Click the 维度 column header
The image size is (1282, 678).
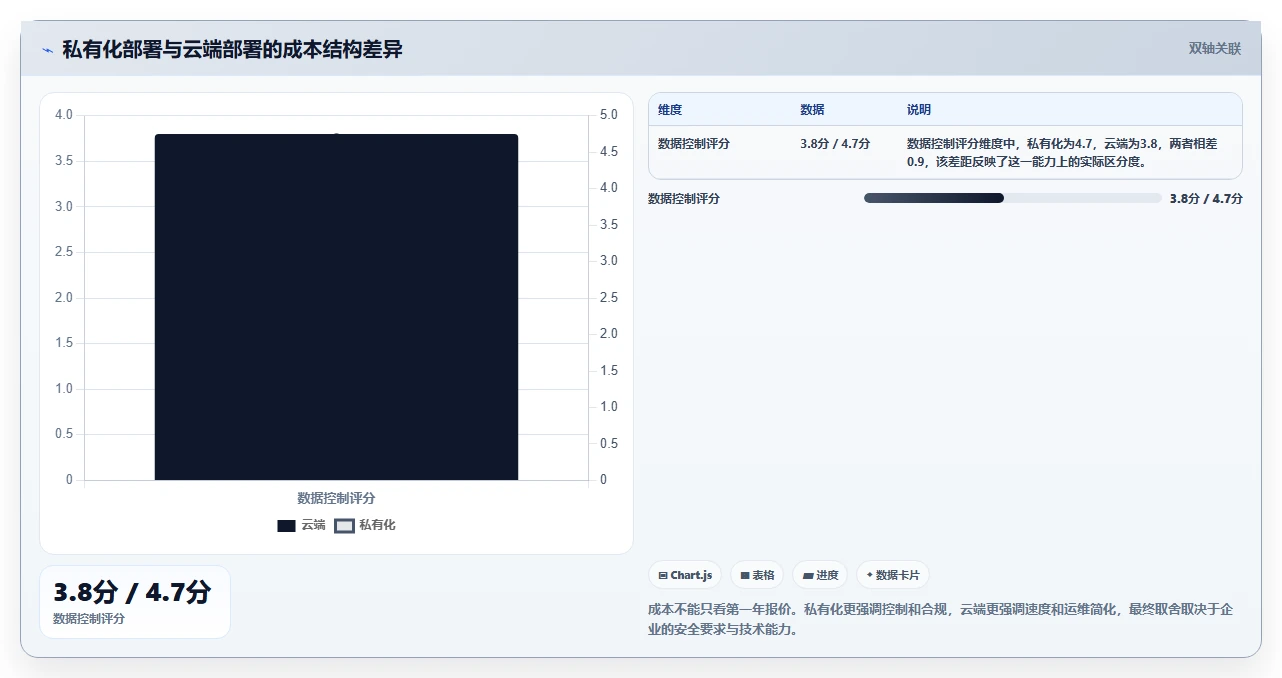point(670,110)
